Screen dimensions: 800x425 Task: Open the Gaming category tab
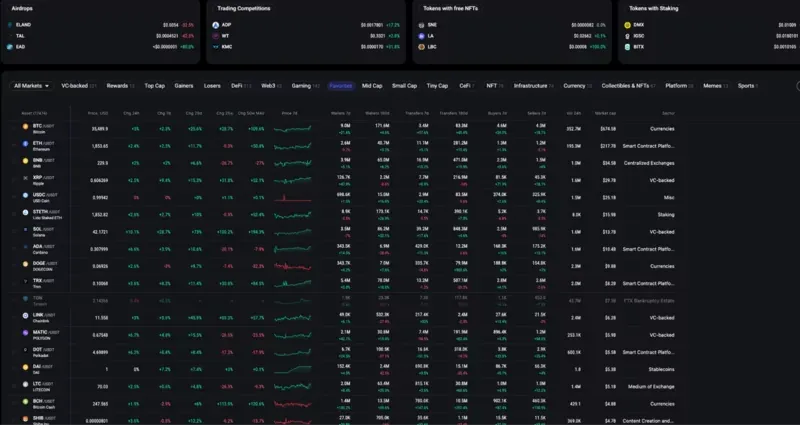click(x=305, y=86)
